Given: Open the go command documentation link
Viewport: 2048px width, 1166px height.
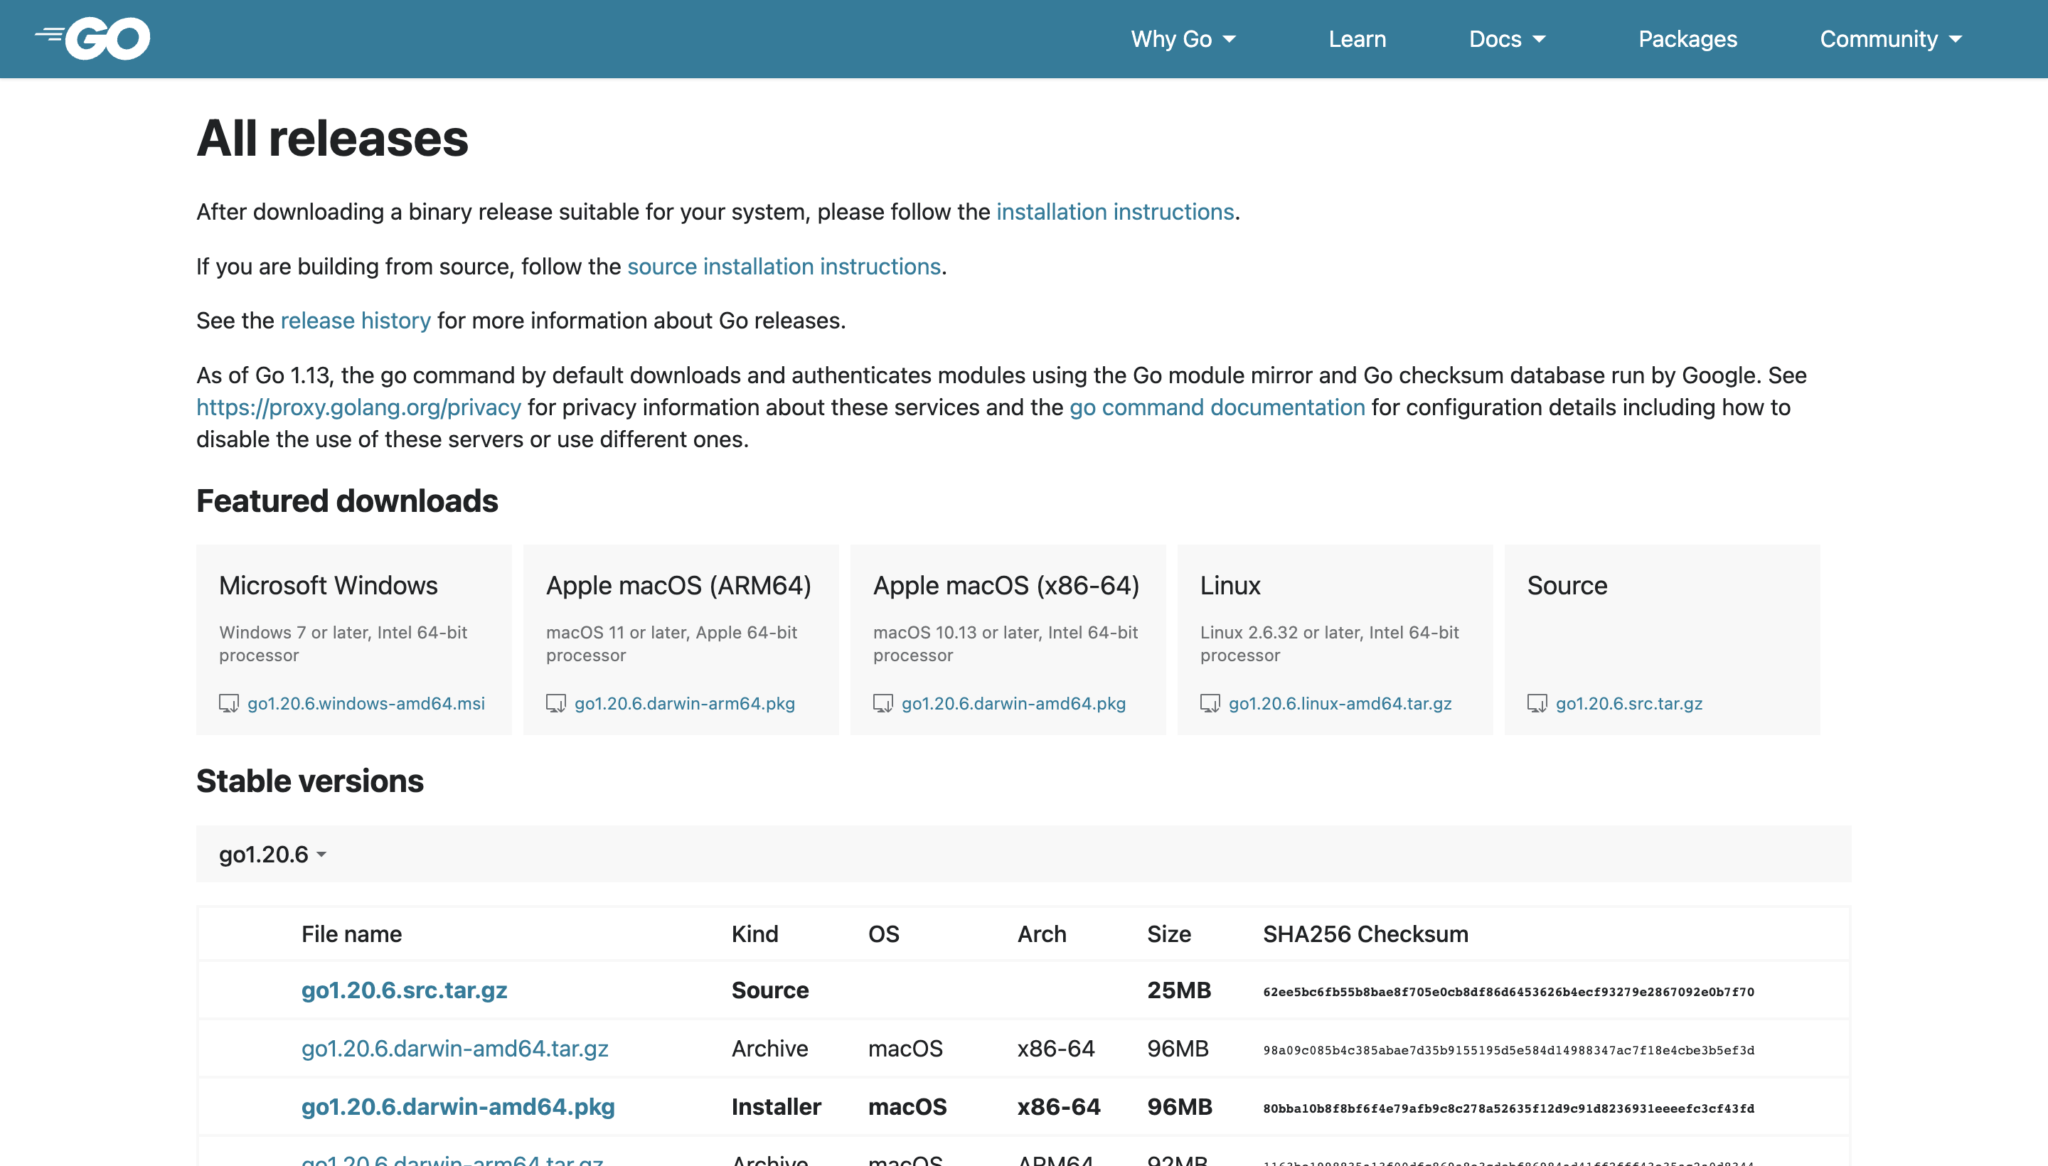Looking at the screenshot, I should click(x=1216, y=407).
